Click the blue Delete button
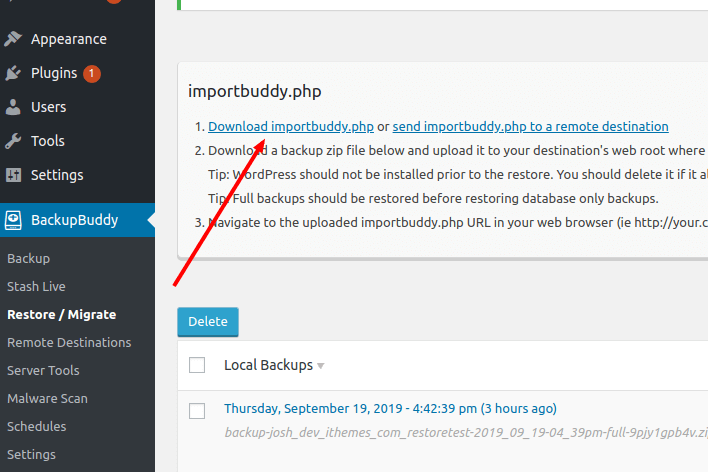 point(208,322)
